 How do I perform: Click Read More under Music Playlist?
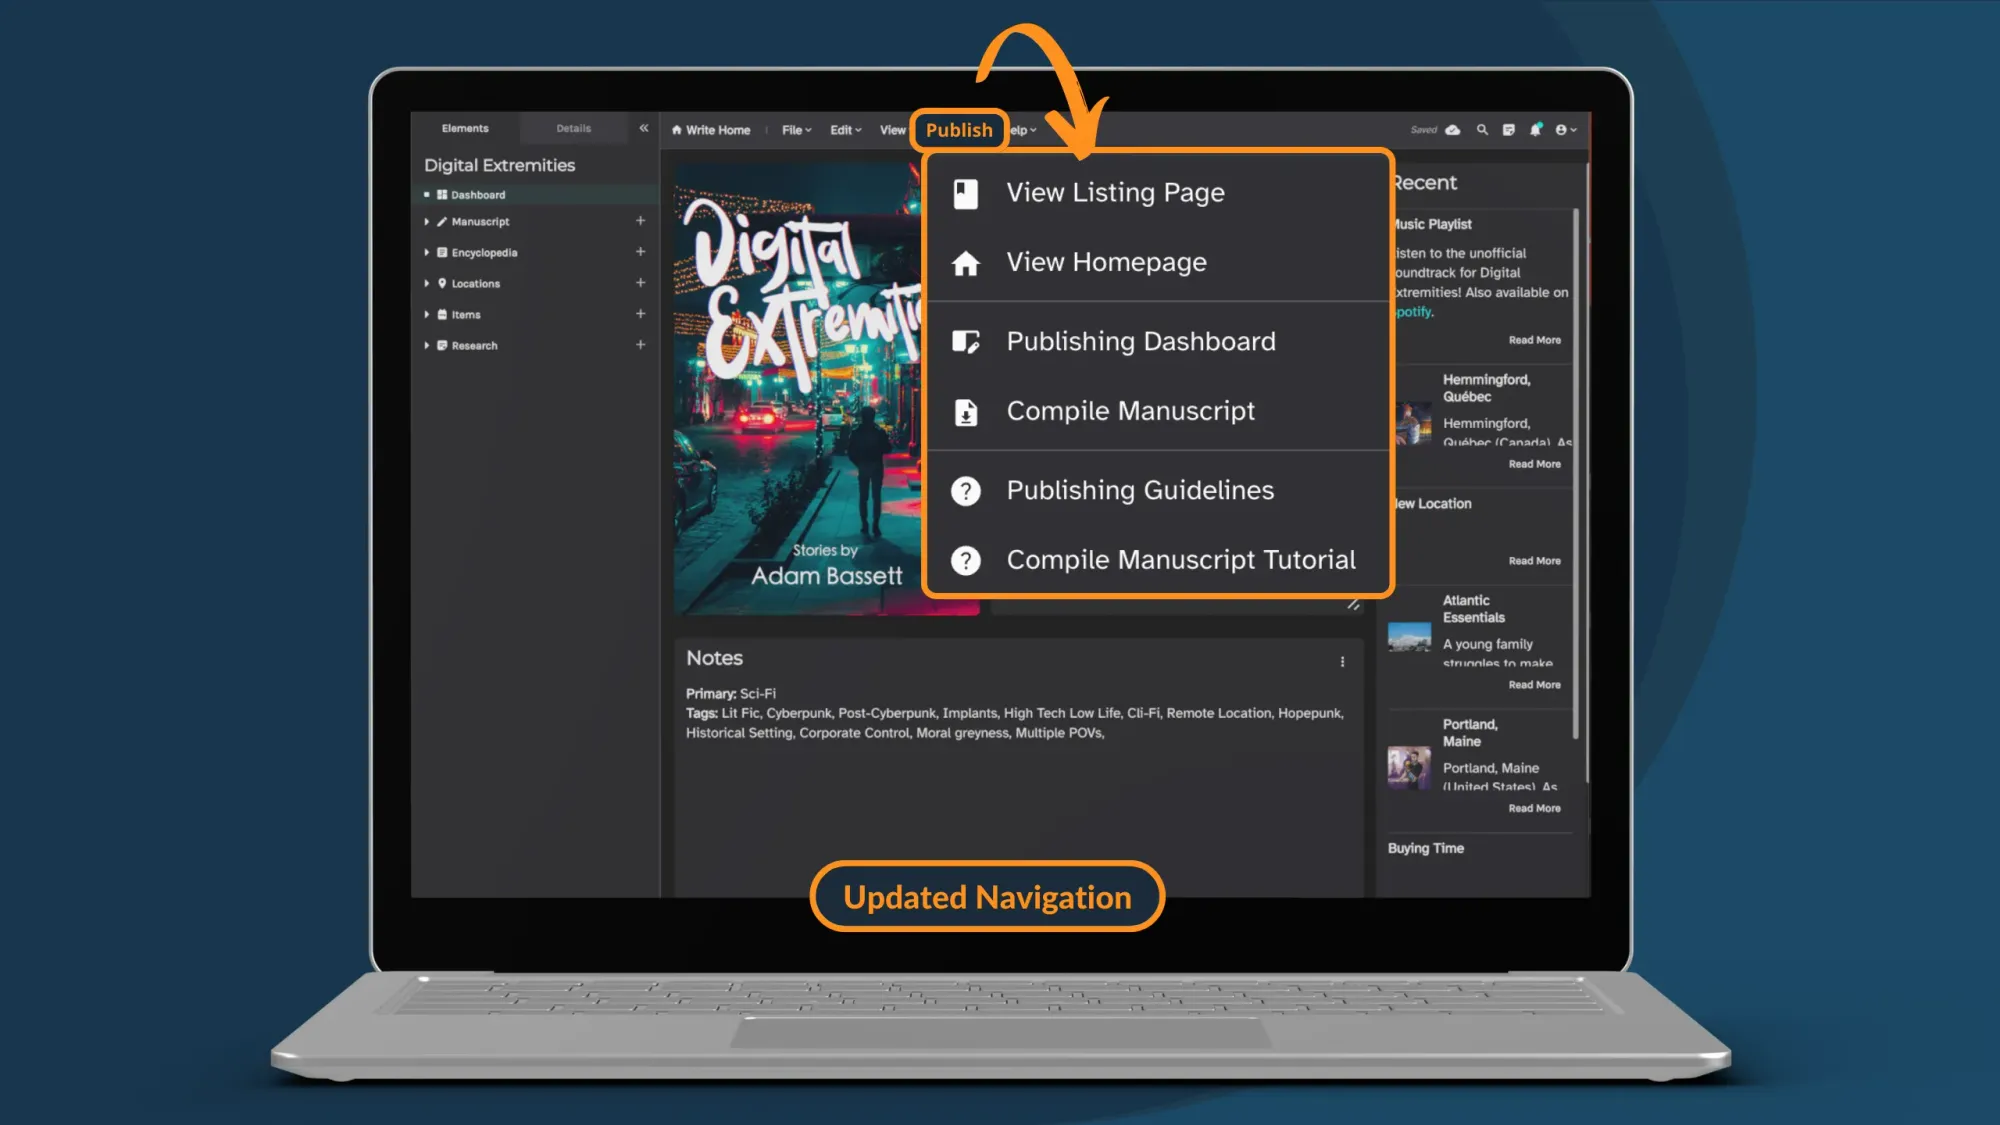coord(1535,339)
